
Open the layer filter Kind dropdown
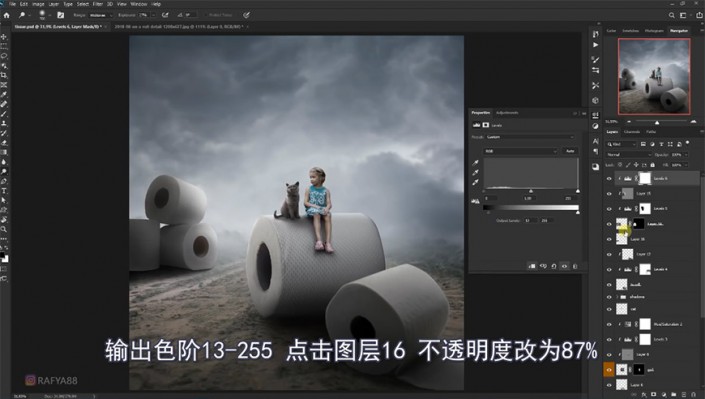621,144
